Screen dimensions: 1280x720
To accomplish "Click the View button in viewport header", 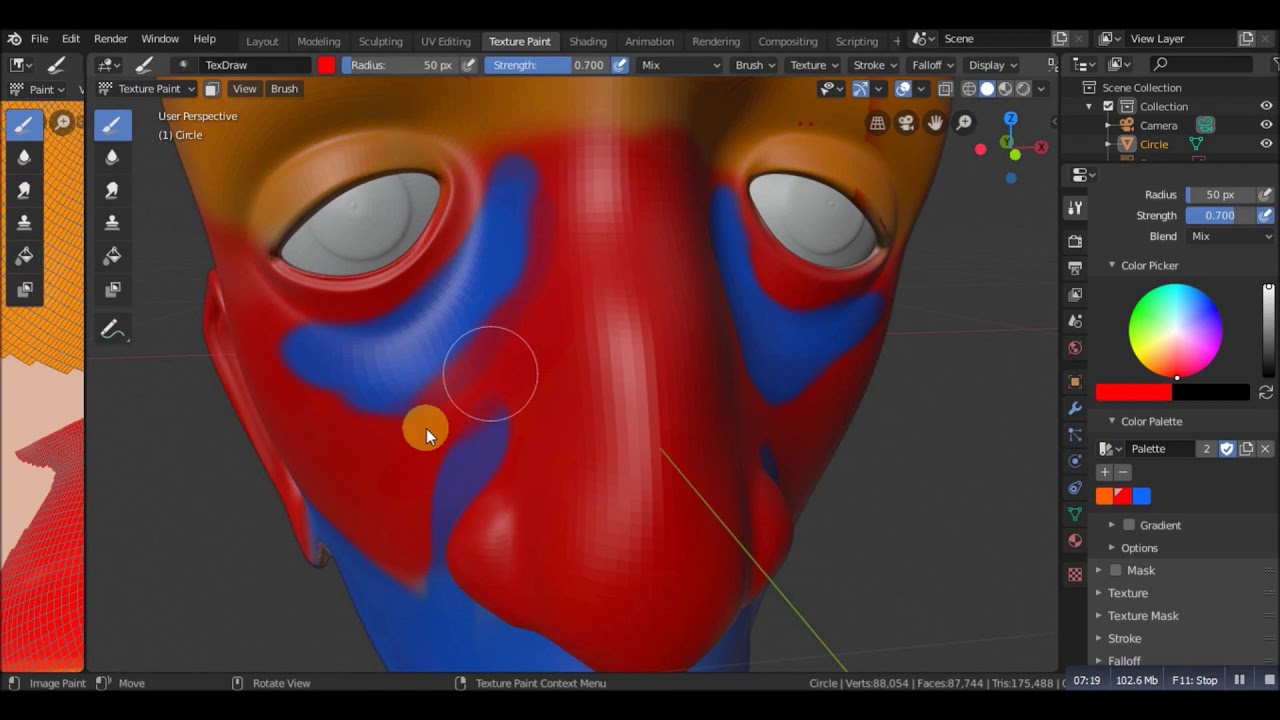I will click(244, 89).
